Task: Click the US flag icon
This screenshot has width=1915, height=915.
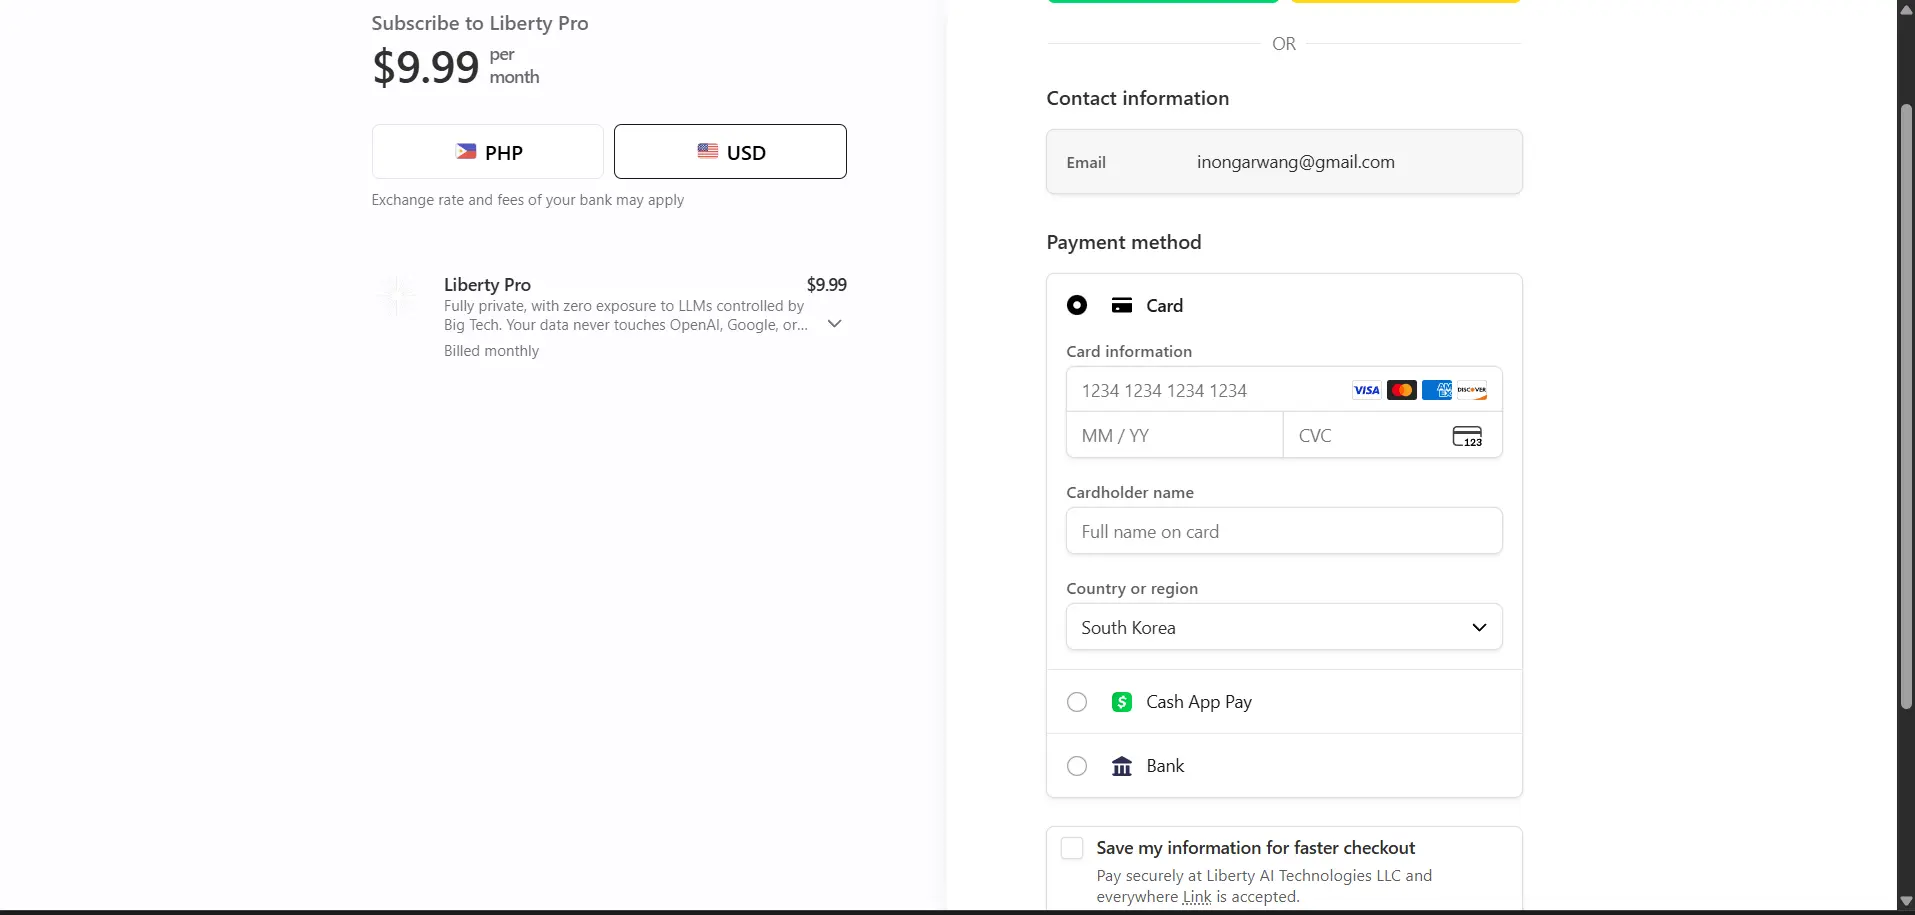Action: 708,151
